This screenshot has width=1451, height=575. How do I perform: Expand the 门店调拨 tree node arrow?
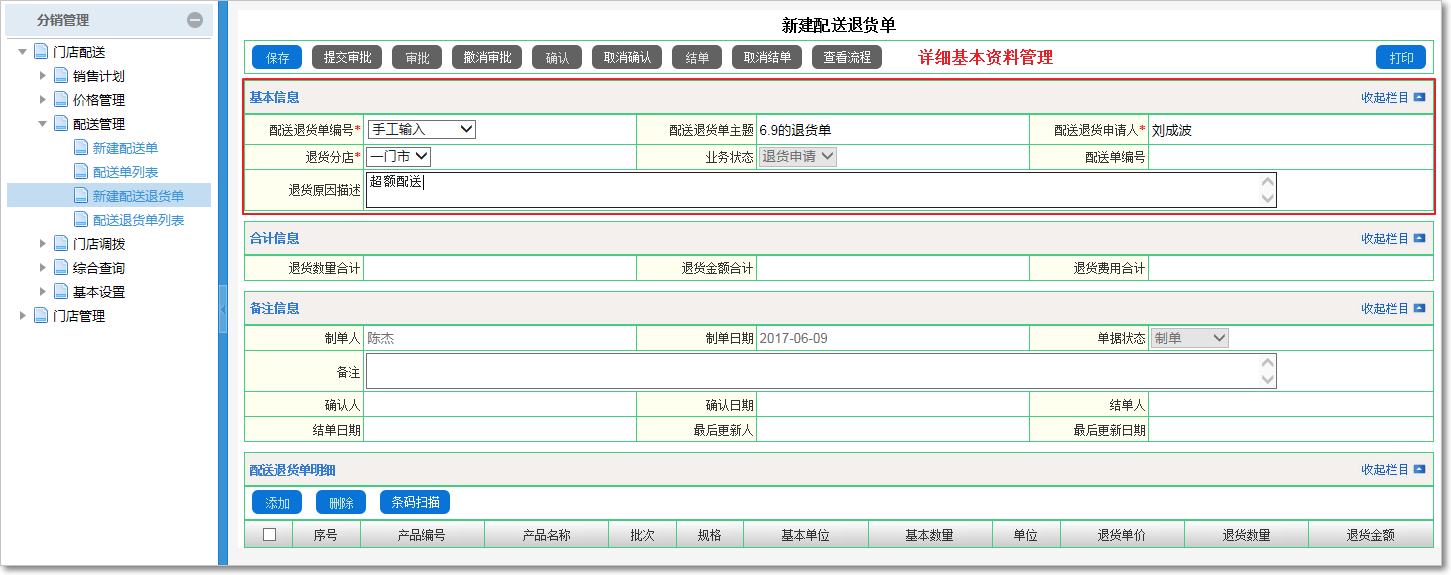point(43,244)
